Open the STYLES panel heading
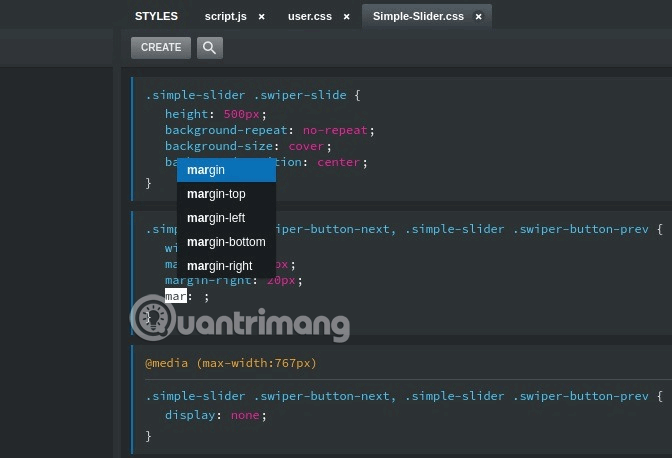672x458 pixels. (x=156, y=16)
